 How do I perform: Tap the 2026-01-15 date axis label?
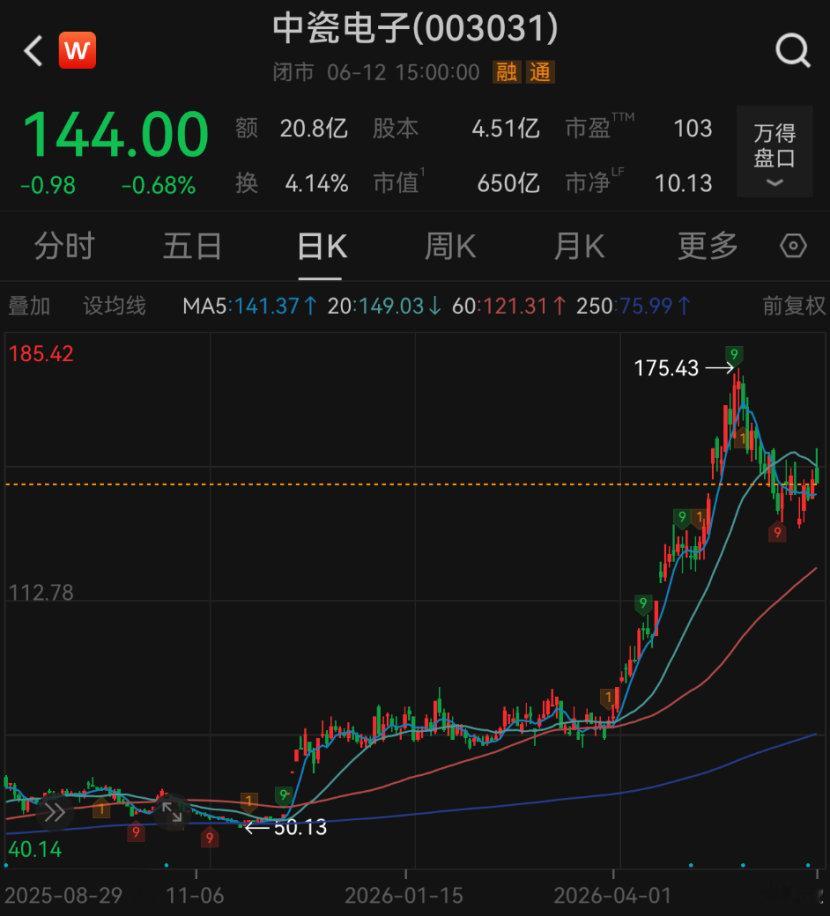tap(404, 895)
